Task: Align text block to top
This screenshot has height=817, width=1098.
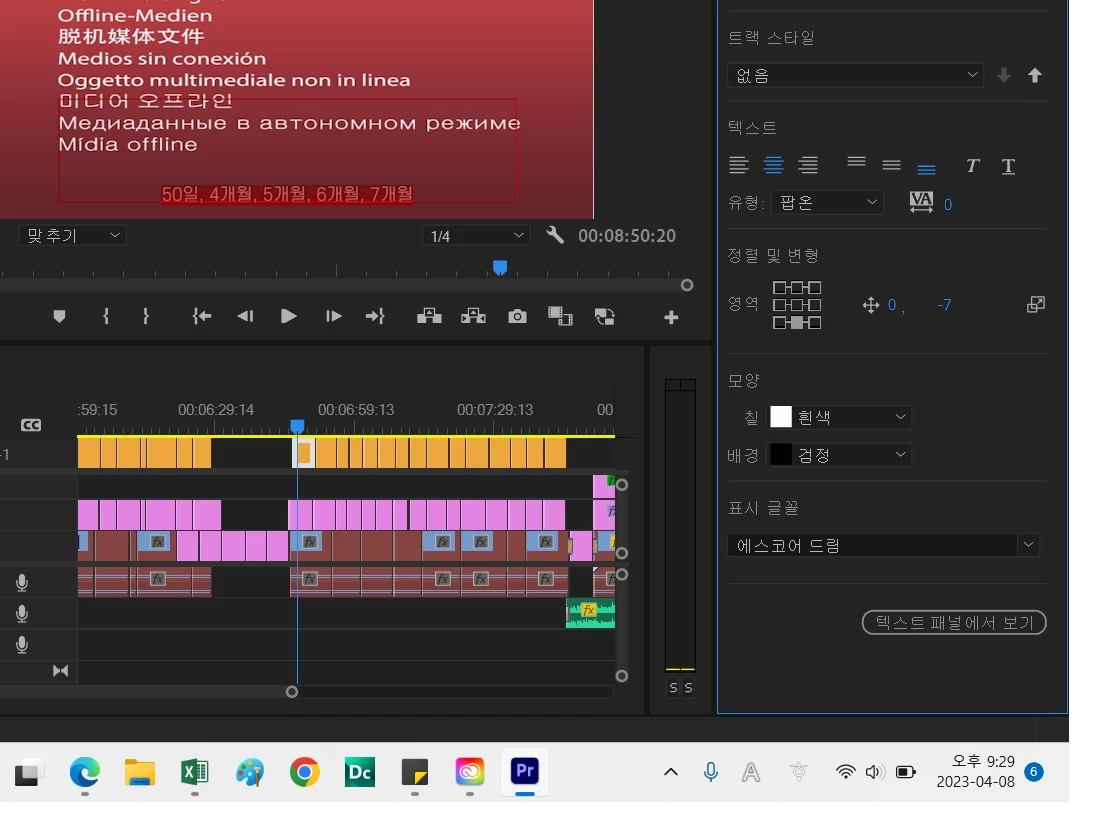Action: click(856, 162)
